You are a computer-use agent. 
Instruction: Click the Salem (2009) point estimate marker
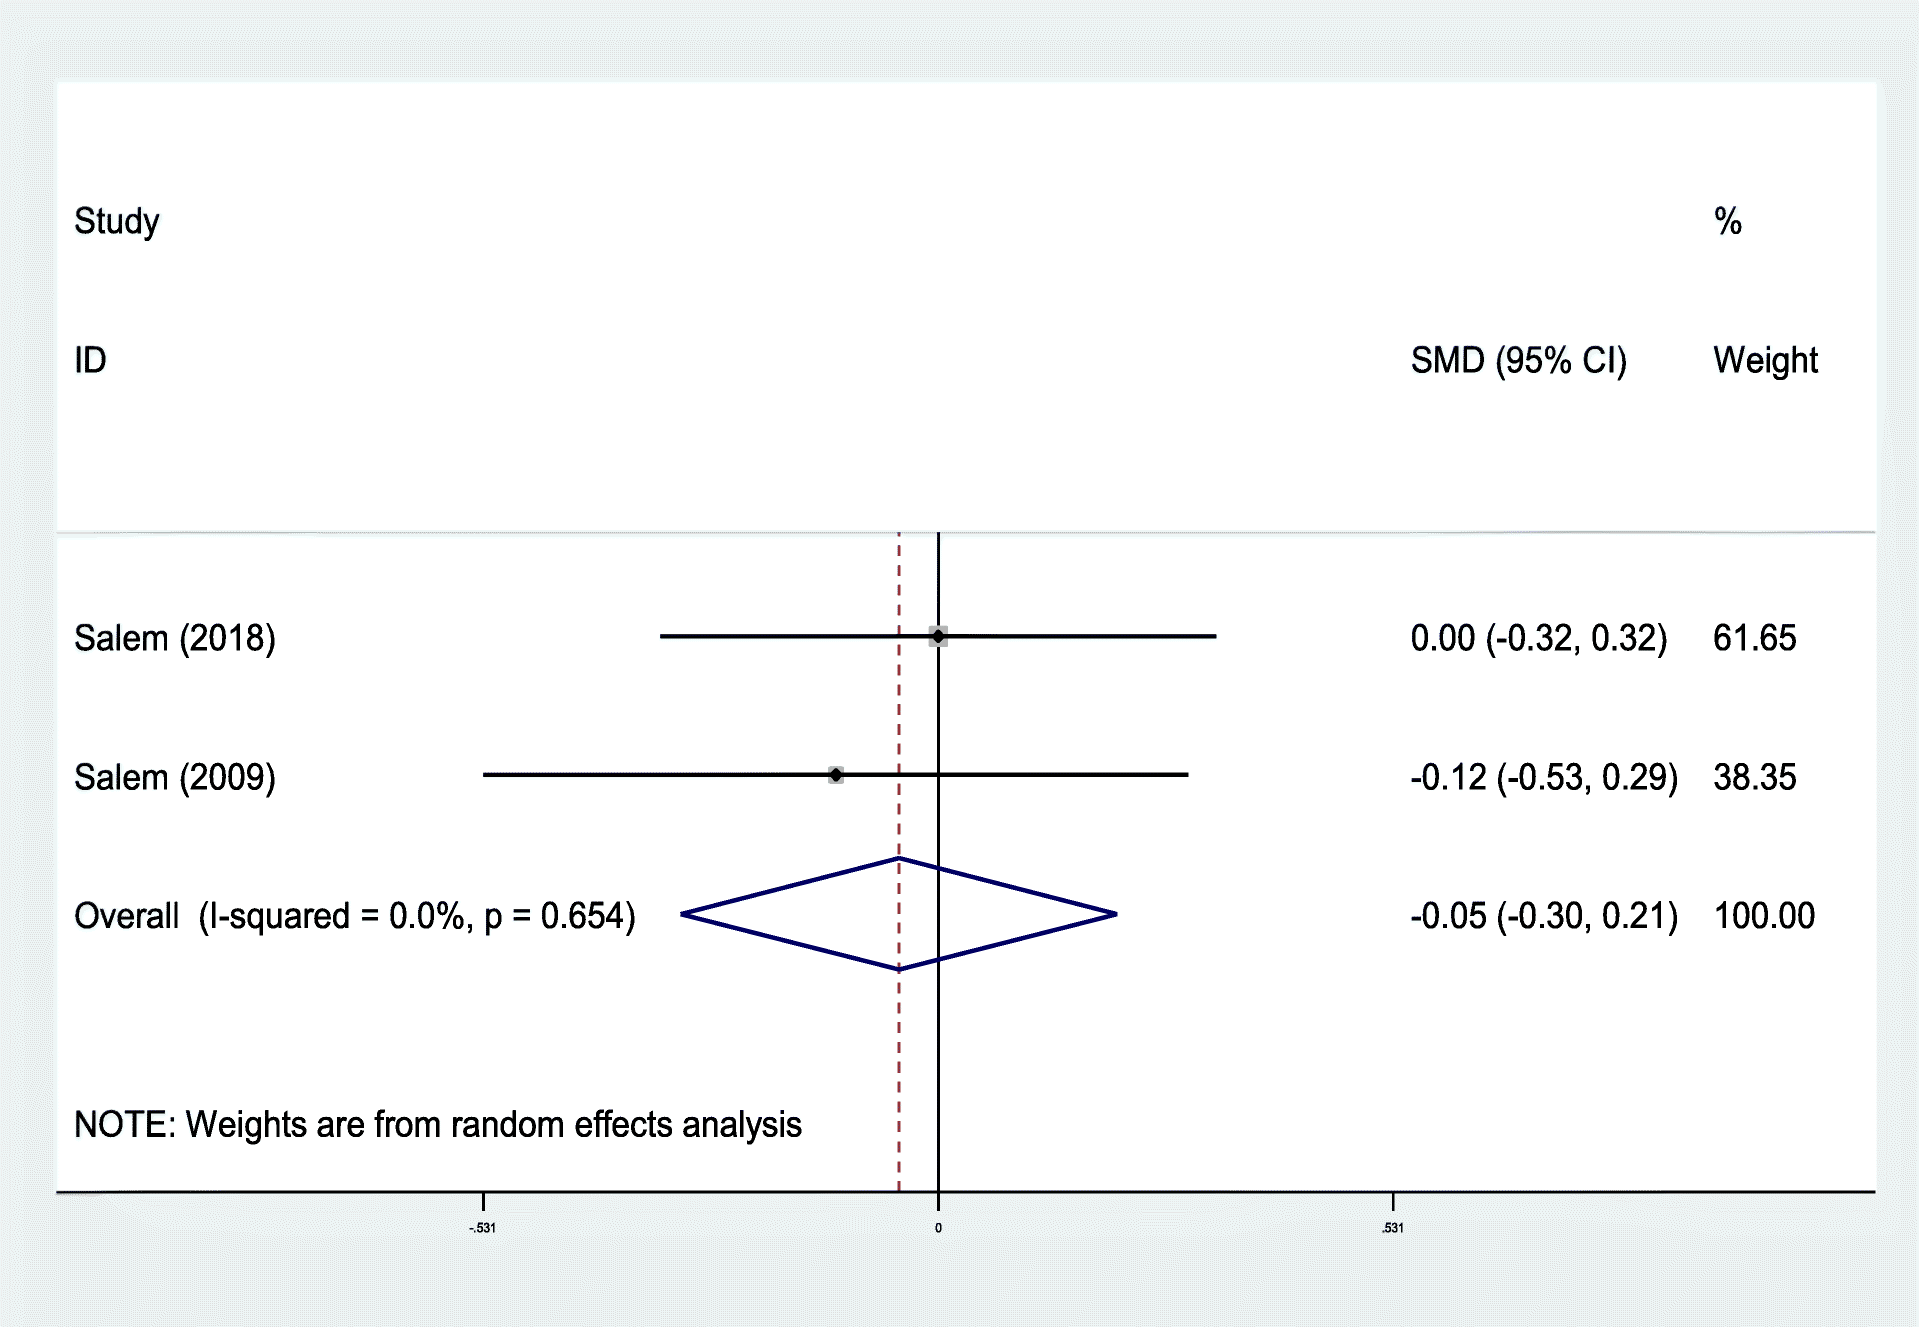pyautogui.click(x=836, y=775)
